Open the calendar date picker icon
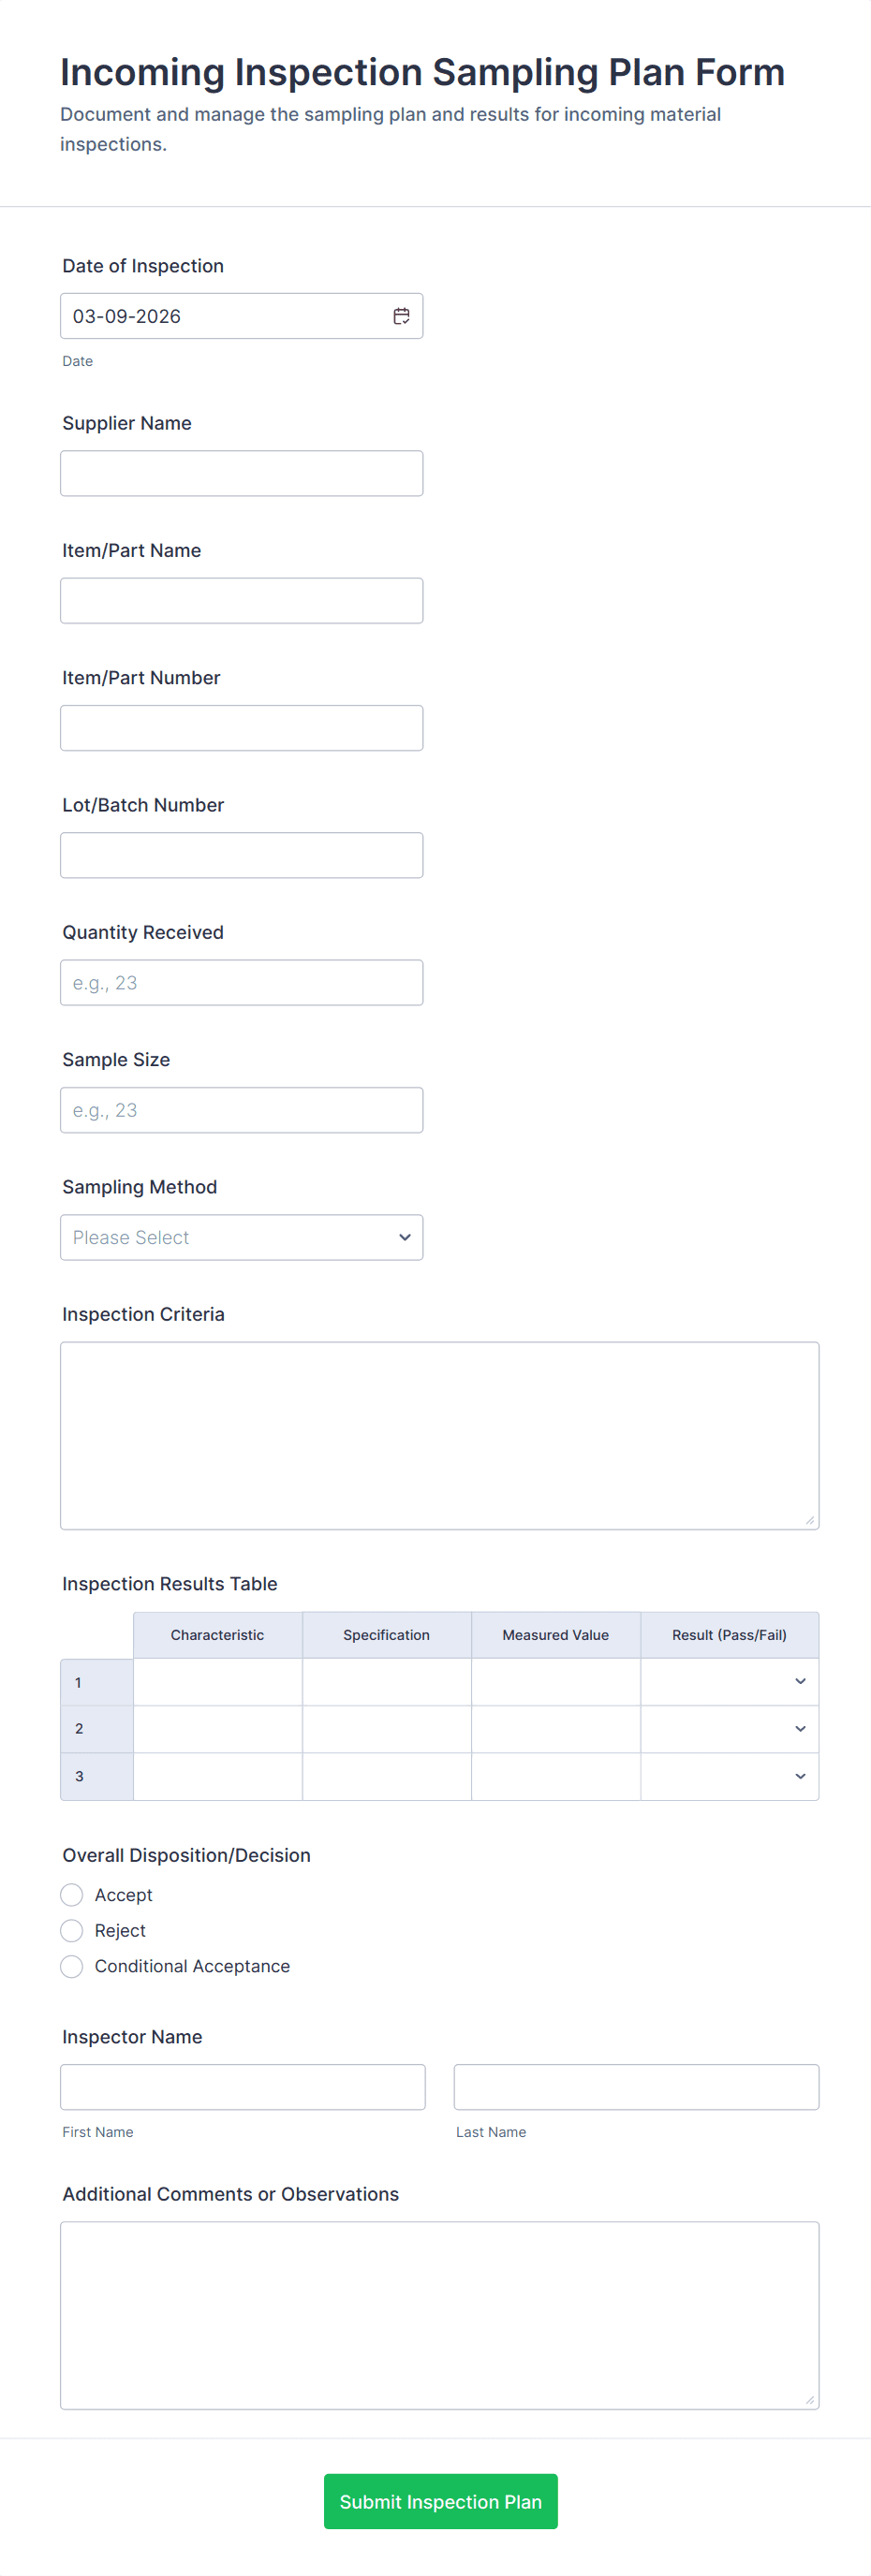The height and width of the screenshot is (2576, 871). pos(401,316)
